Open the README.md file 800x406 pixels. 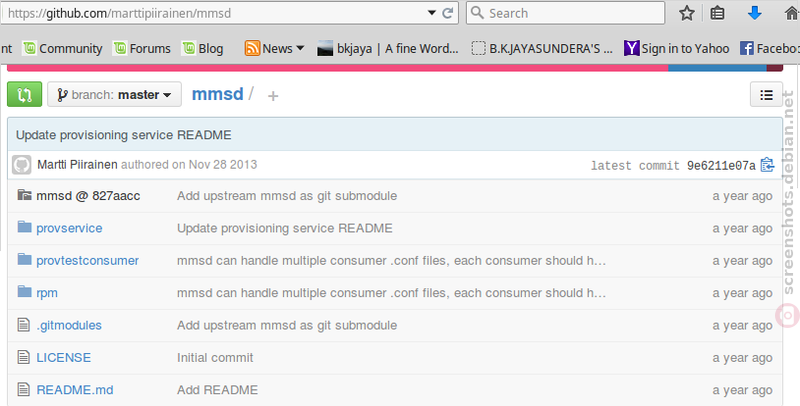[x=74, y=390]
